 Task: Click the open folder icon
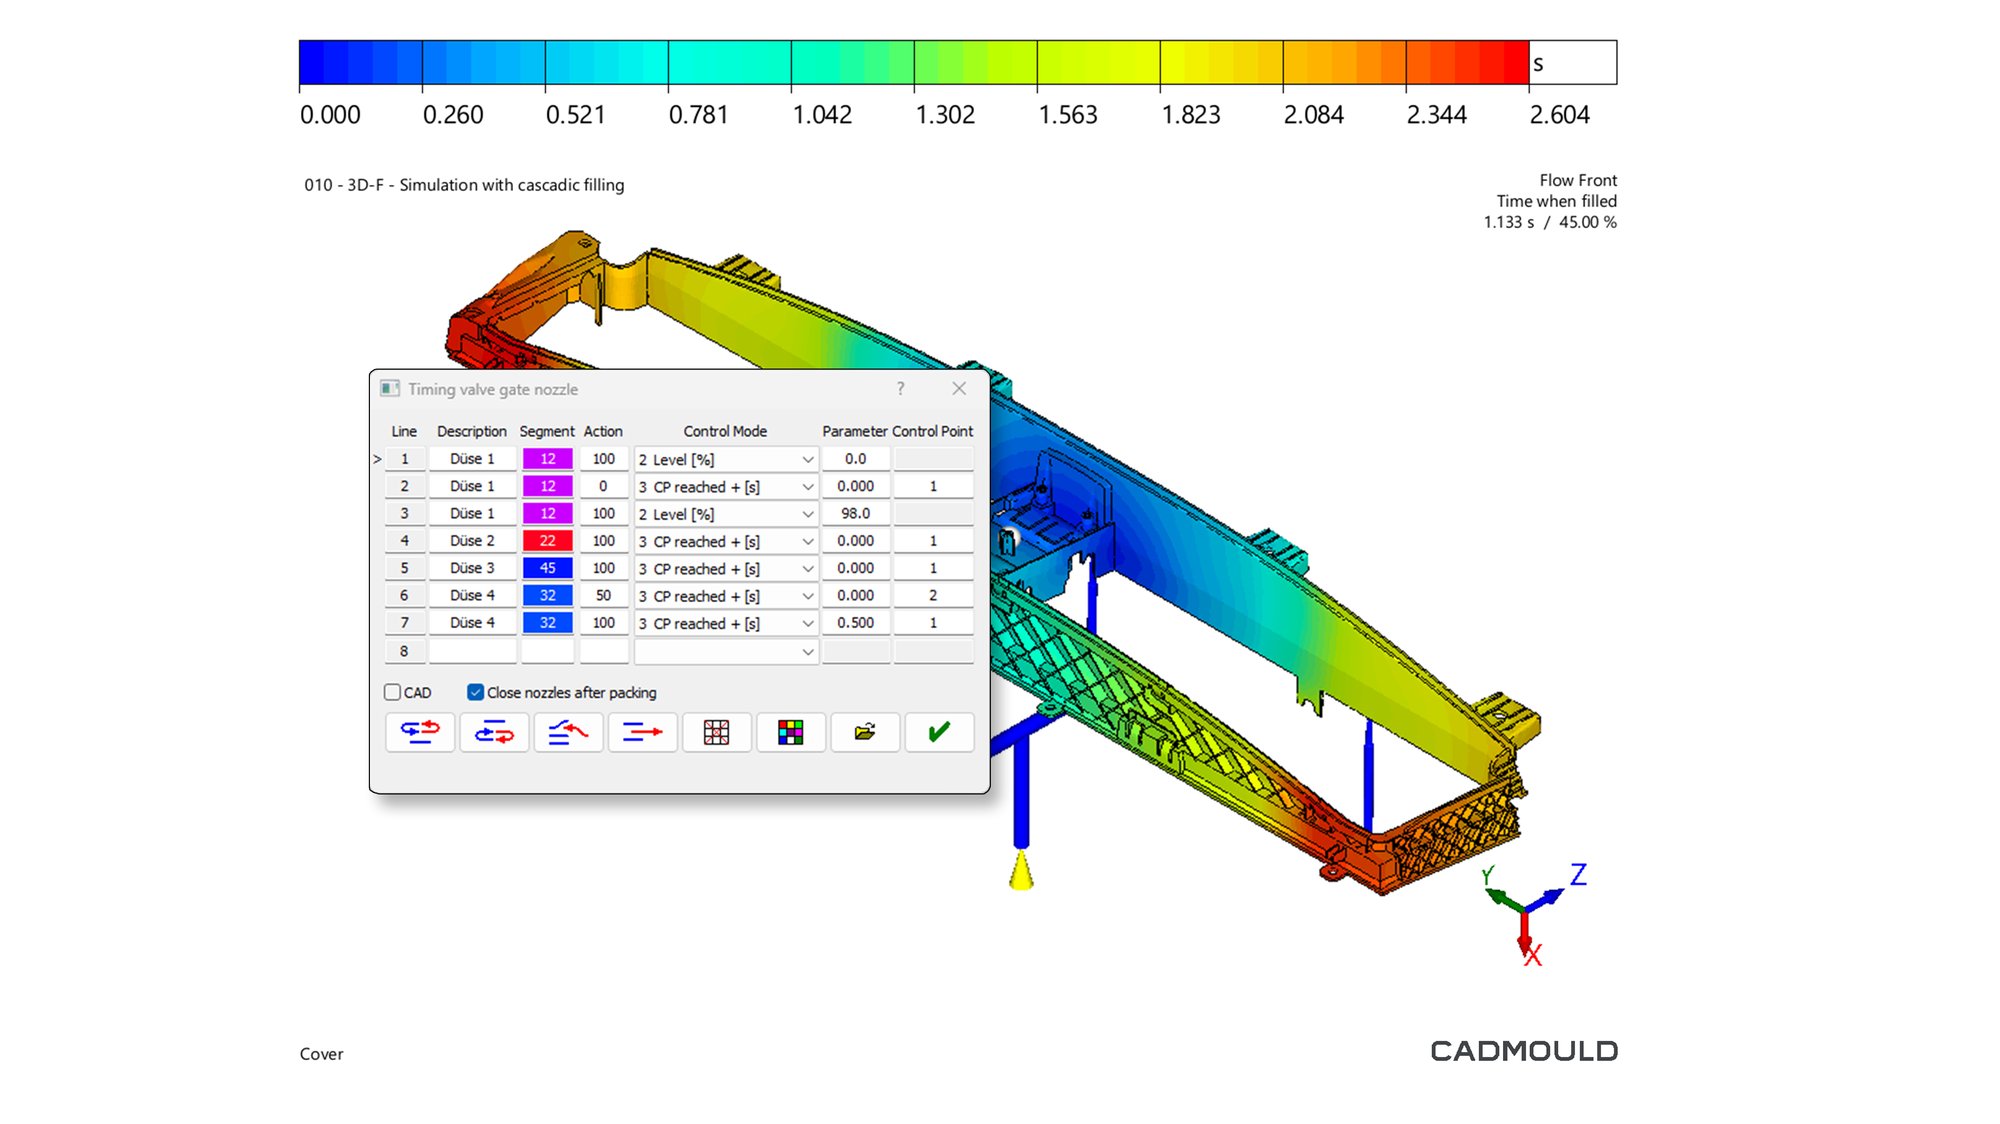point(865,732)
